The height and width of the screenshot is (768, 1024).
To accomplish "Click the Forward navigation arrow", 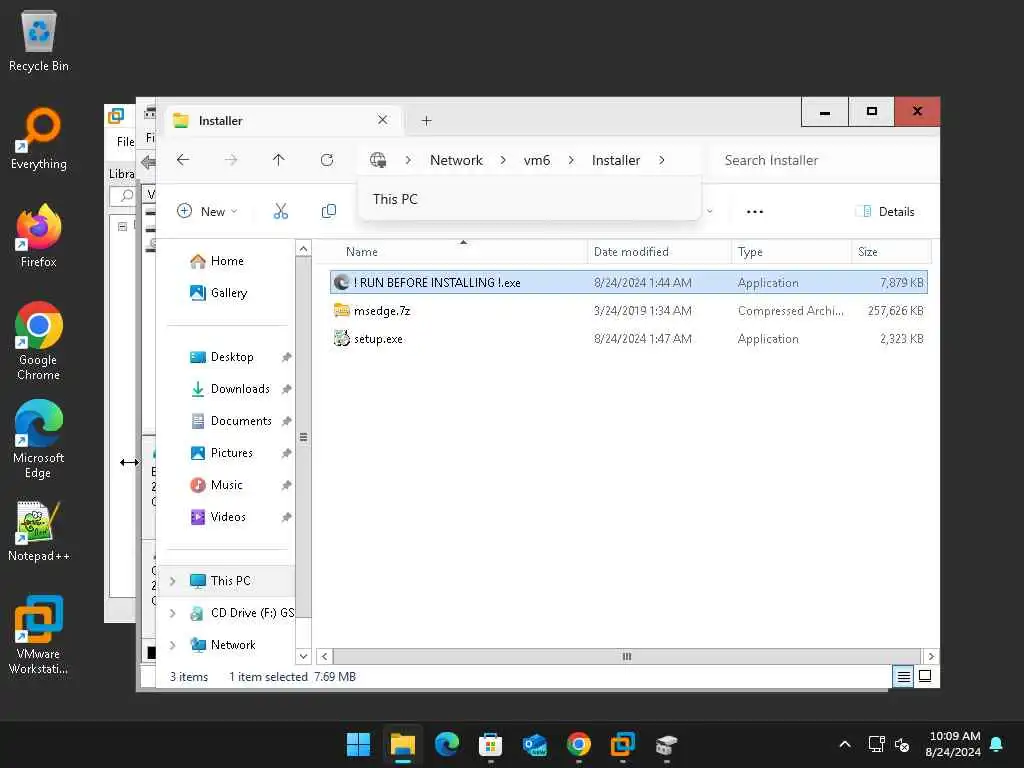I will pyautogui.click(x=231, y=160).
